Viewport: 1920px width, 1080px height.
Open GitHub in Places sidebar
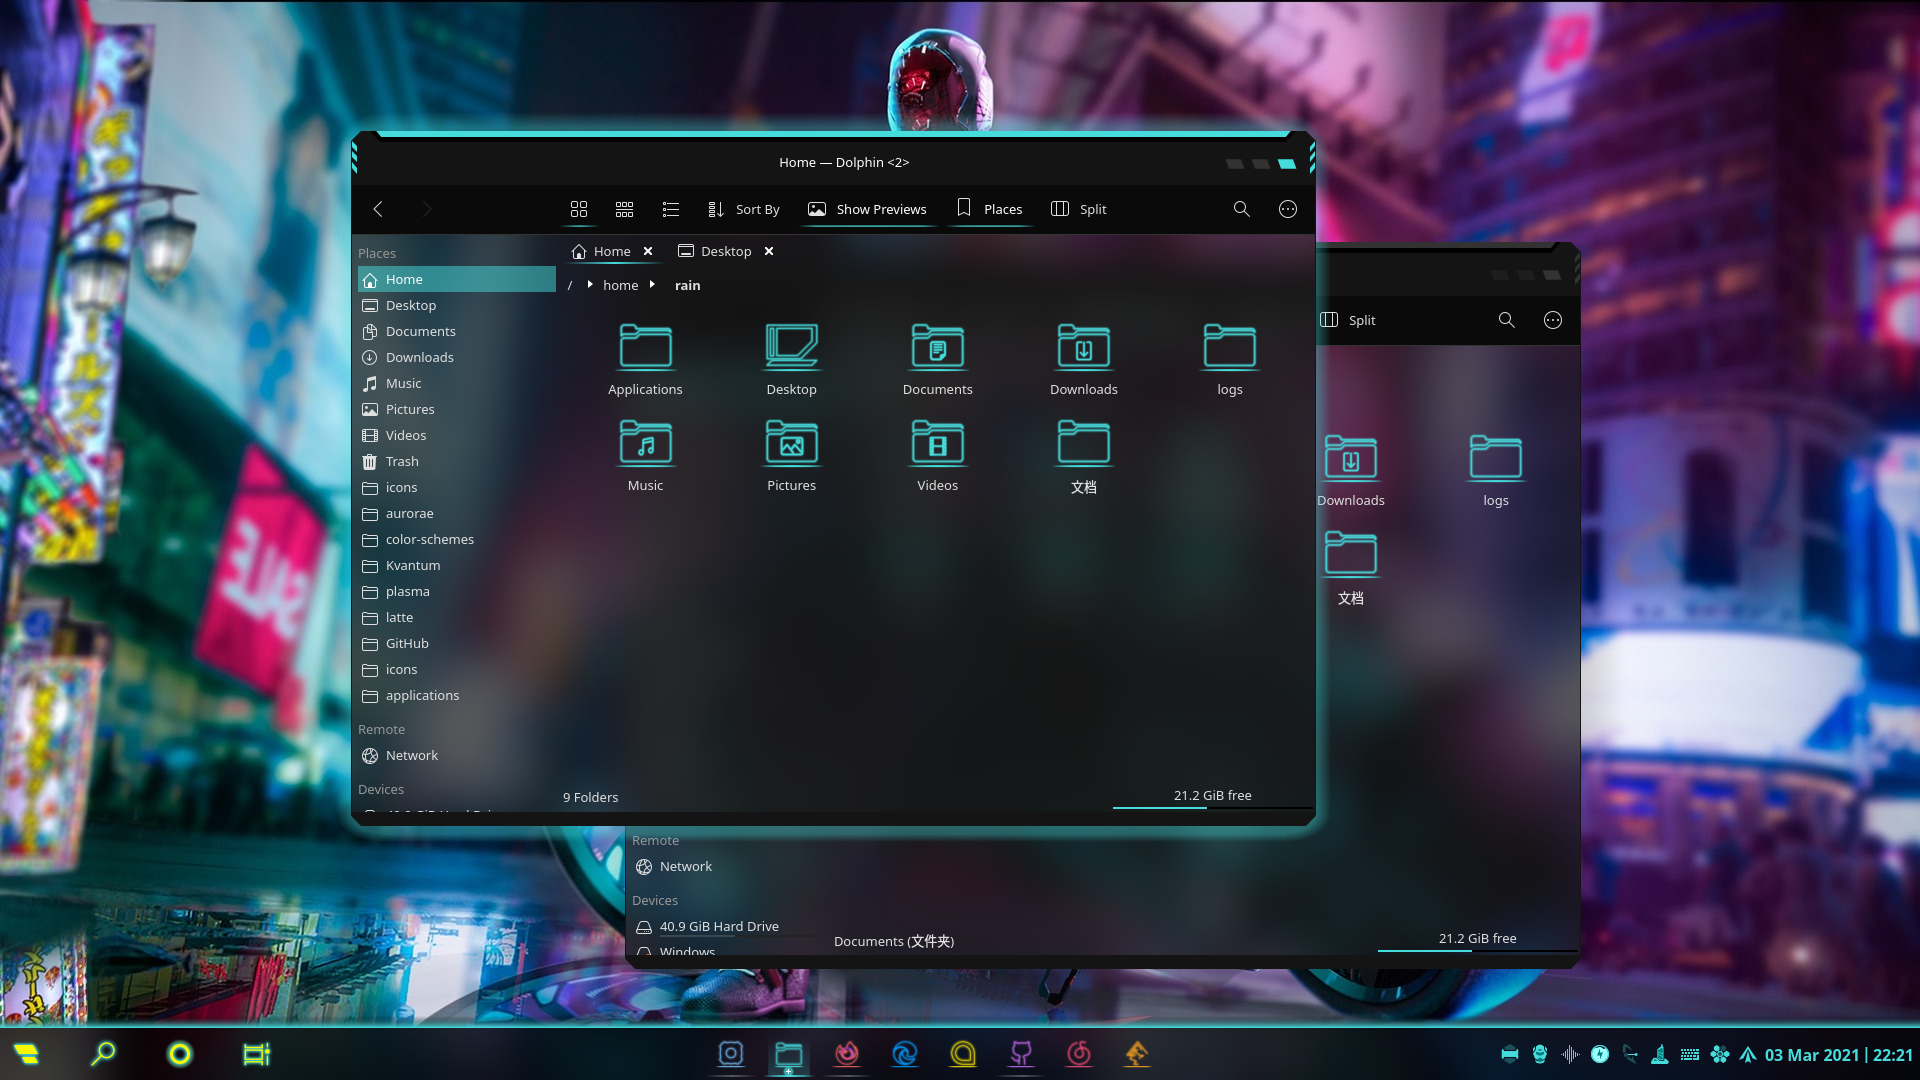click(x=457, y=643)
